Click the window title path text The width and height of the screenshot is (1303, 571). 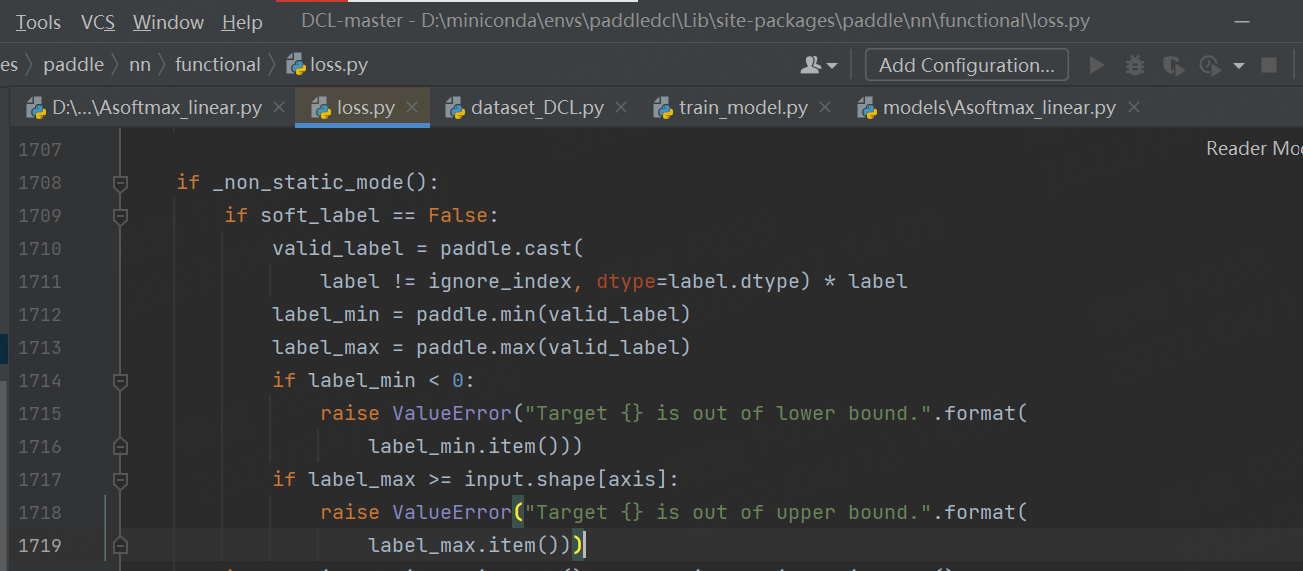(x=696, y=21)
